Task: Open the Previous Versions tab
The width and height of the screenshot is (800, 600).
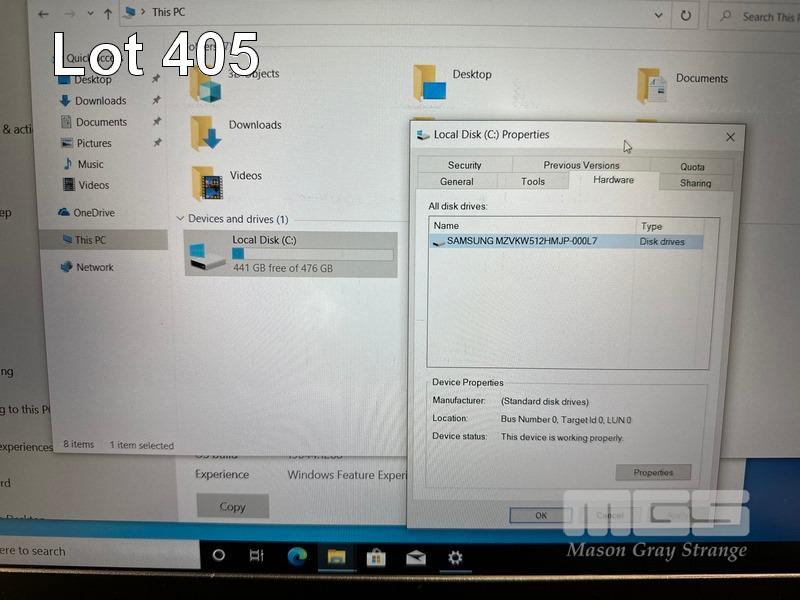Action: pyautogui.click(x=581, y=165)
